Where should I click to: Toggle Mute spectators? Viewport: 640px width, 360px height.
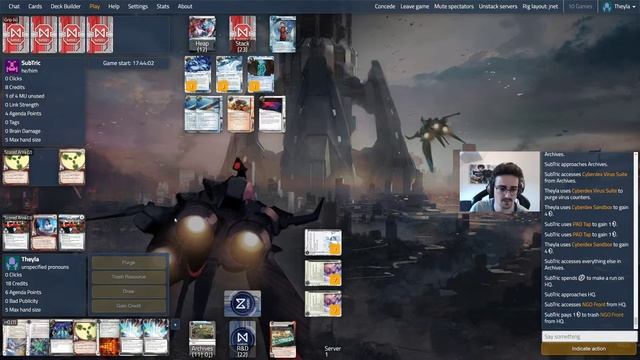[x=454, y=7]
